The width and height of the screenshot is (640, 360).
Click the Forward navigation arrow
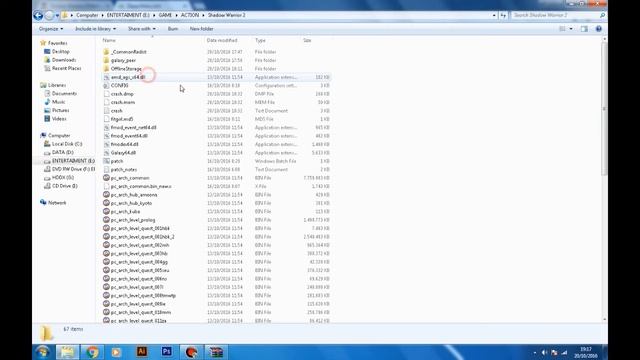coord(49,16)
